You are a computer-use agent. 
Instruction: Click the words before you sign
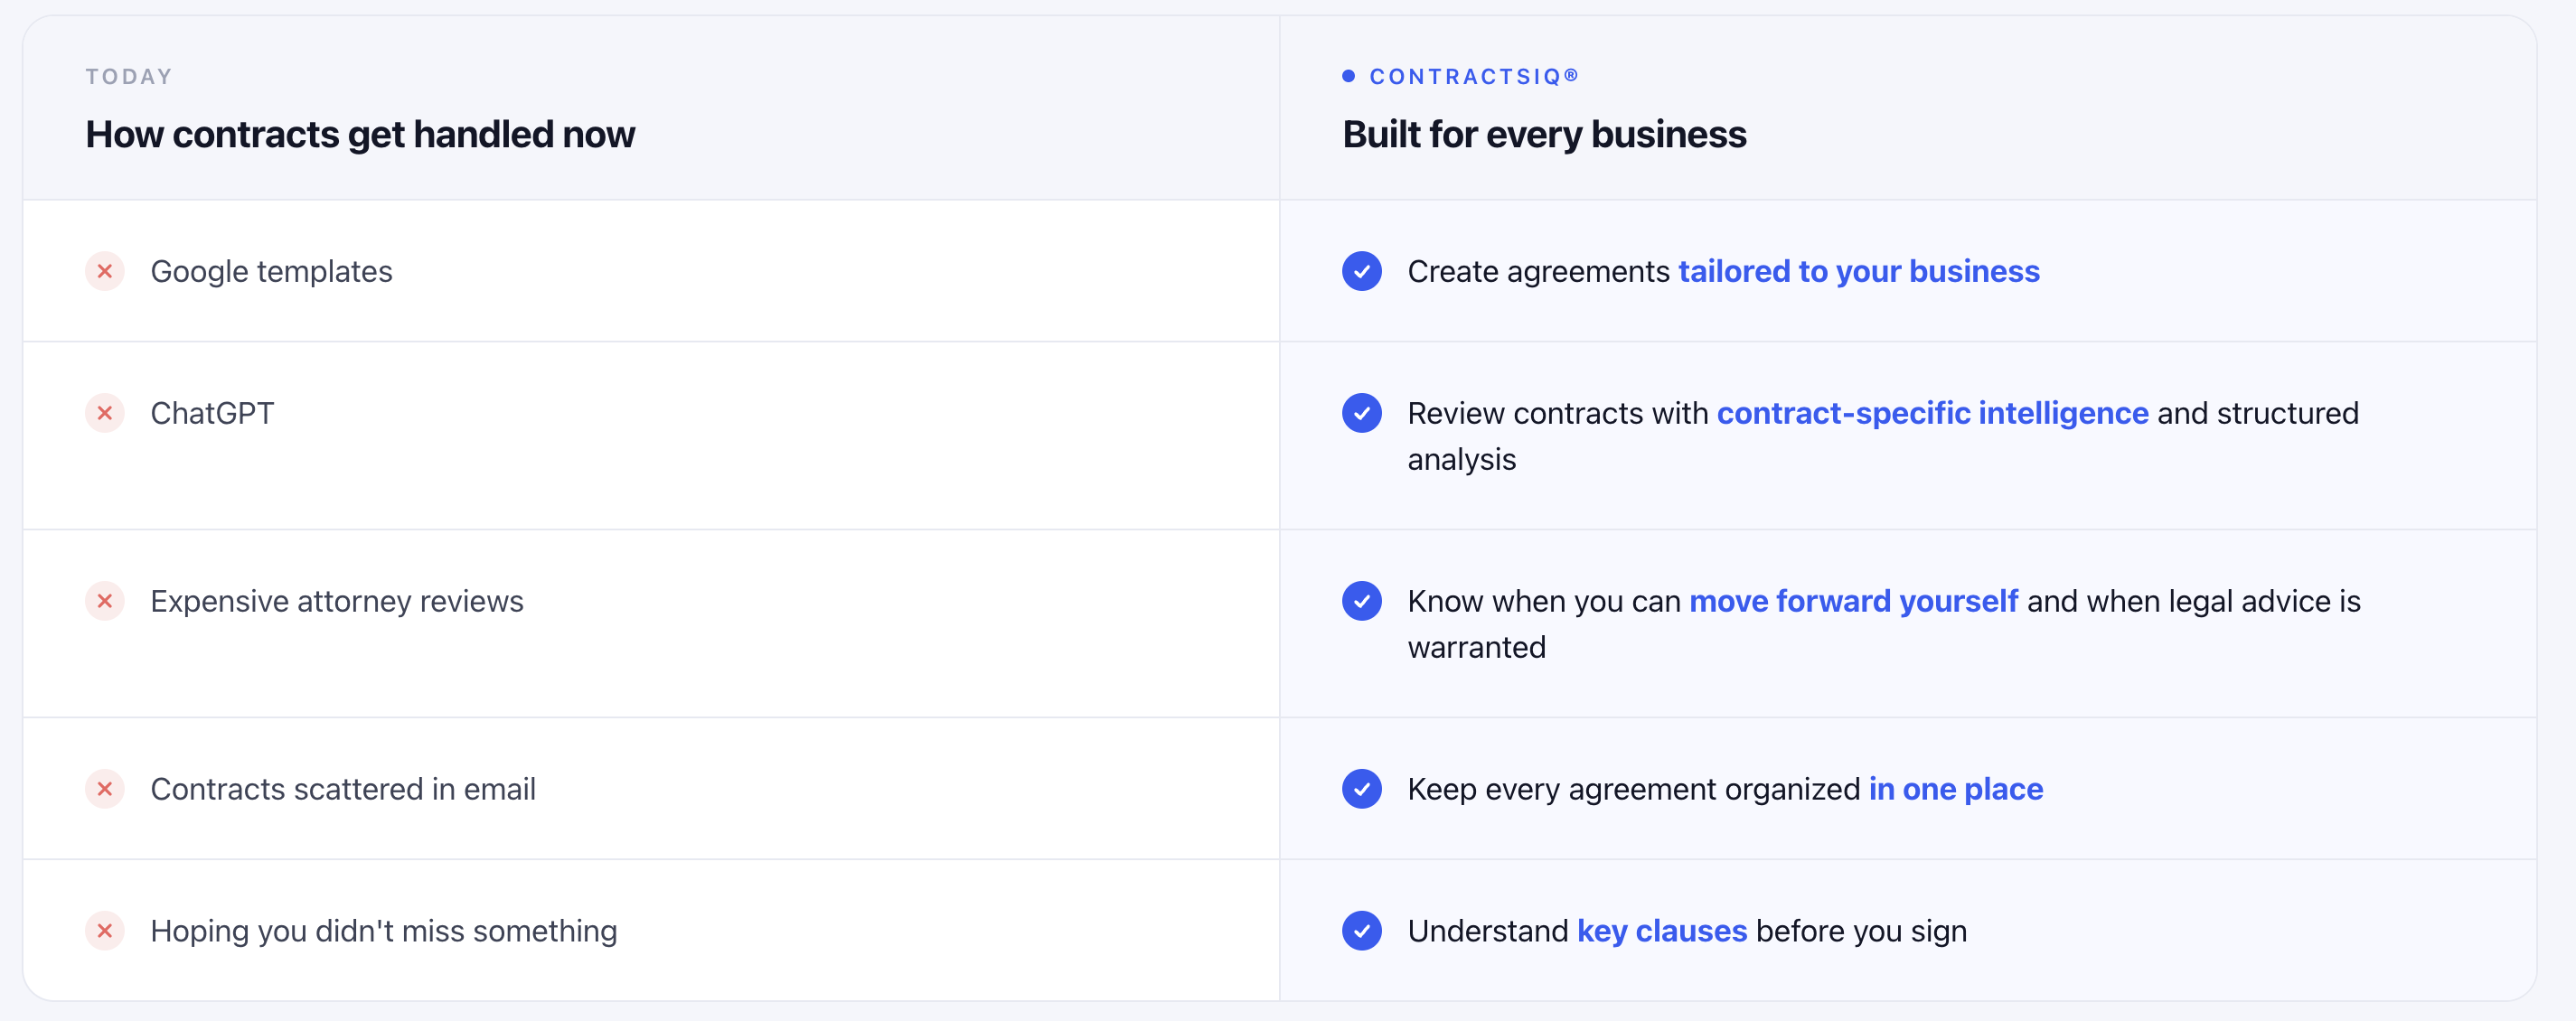1862,932
